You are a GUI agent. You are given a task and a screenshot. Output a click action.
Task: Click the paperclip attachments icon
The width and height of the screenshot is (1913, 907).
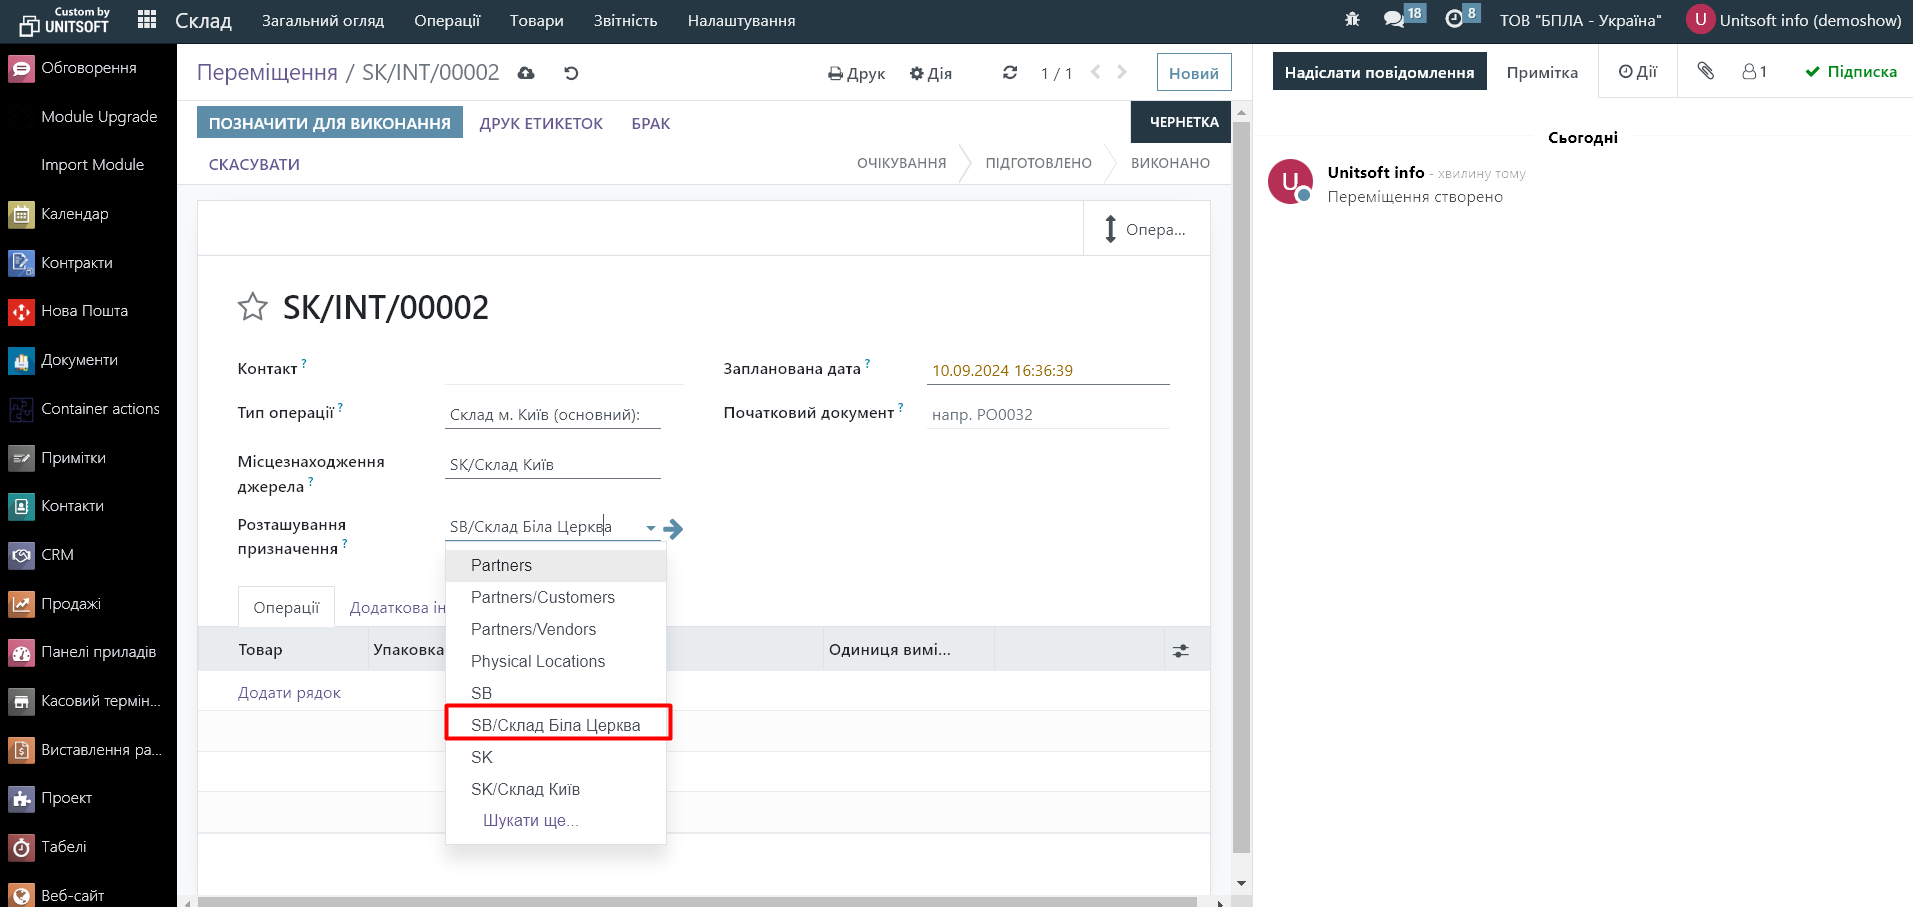coord(1706,71)
